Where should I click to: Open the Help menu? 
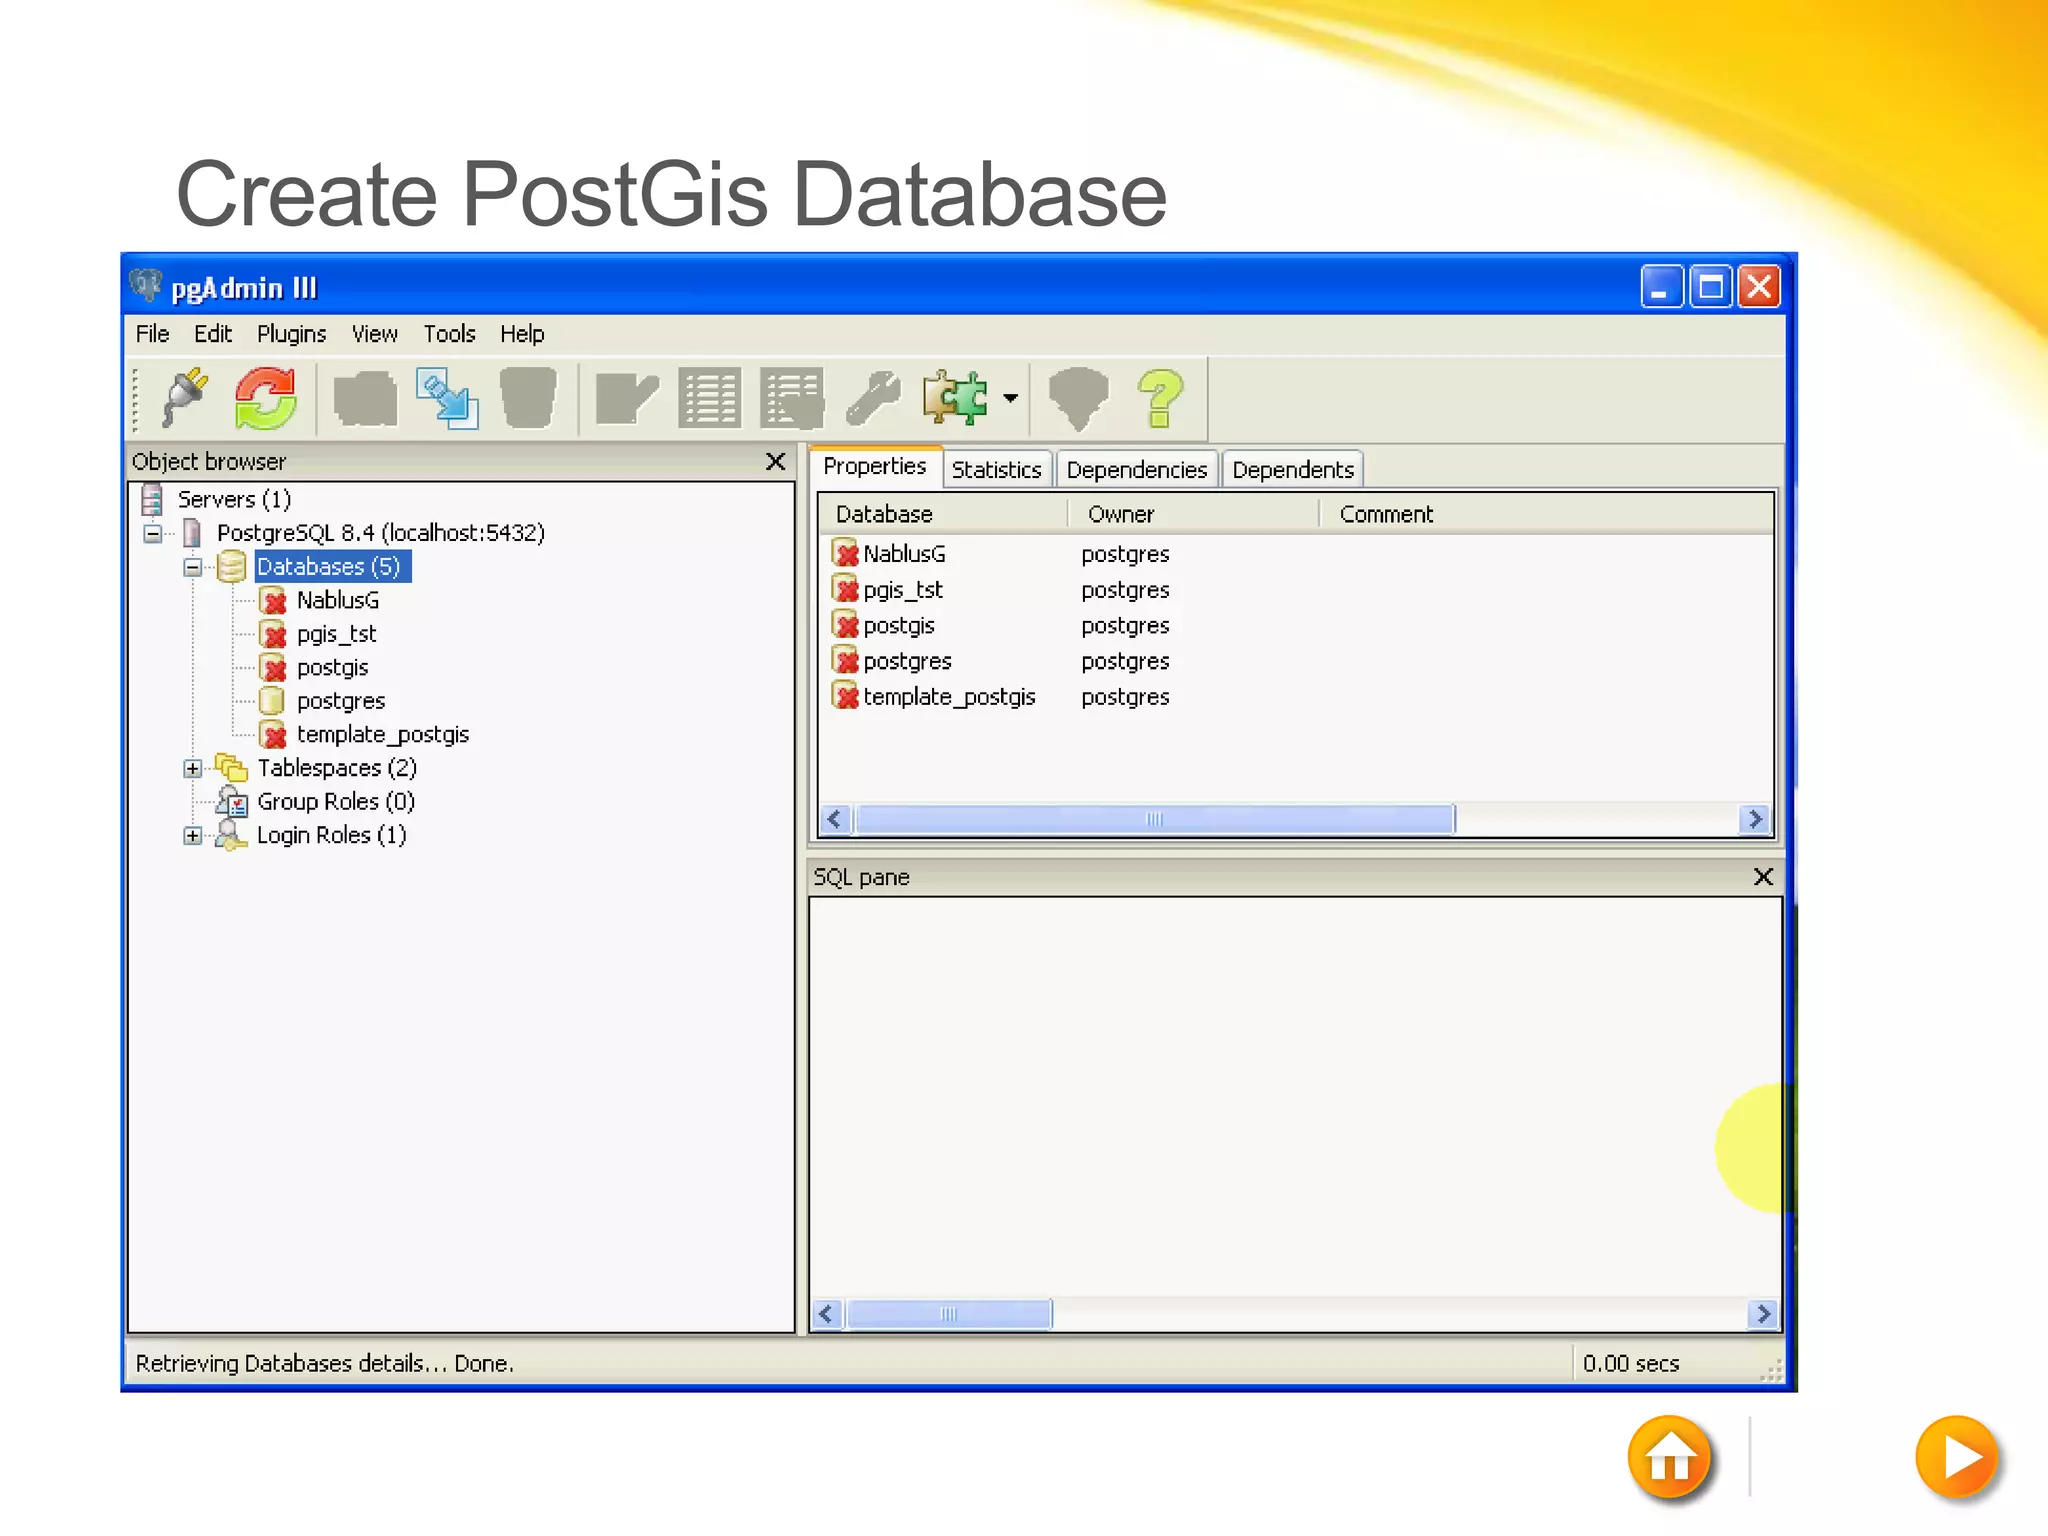[x=522, y=334]
